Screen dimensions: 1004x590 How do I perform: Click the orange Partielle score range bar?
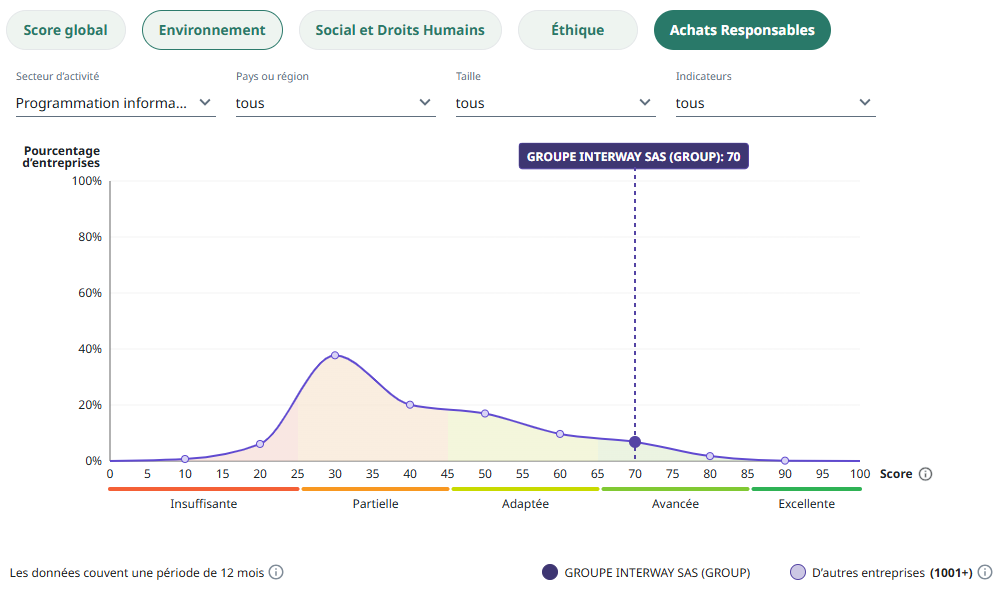click(x=375, y=489)
